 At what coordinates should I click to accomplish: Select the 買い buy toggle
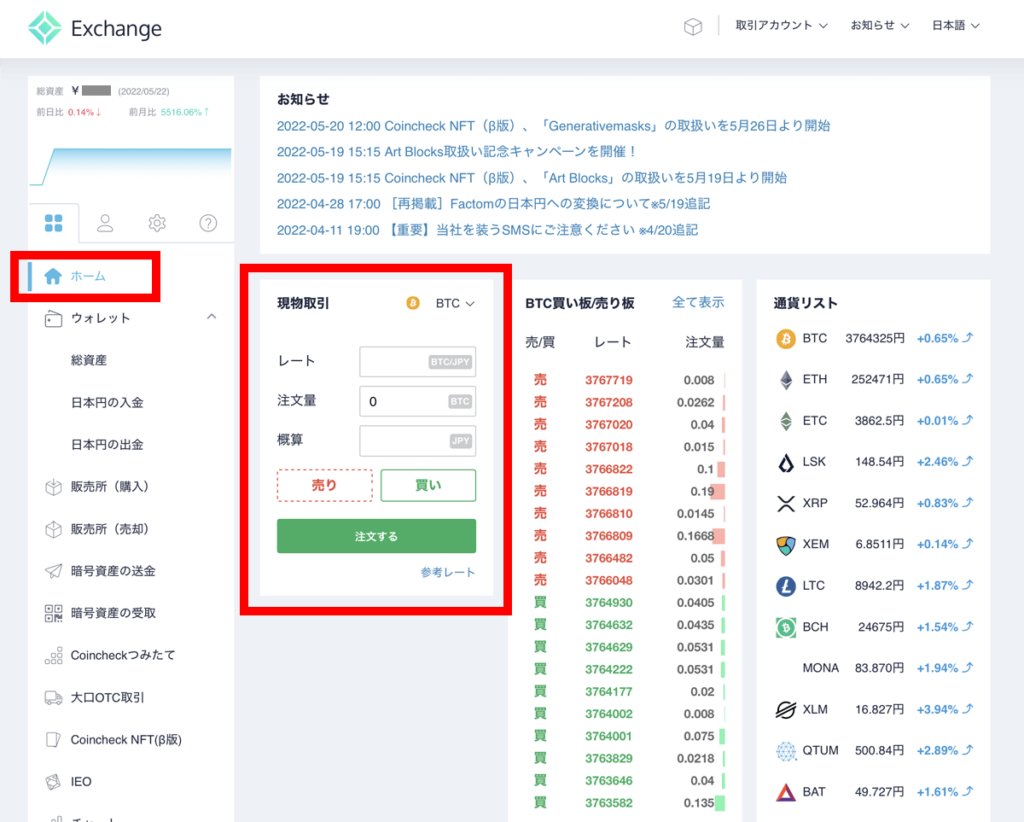pos(428,485)
